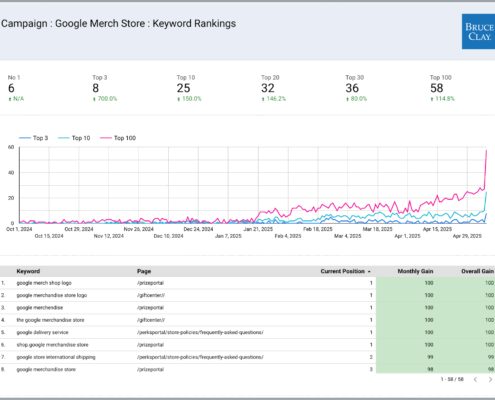Click /prizeportal page in row 1
Viewport: 495px width, 400px height.
coord(150,283)
